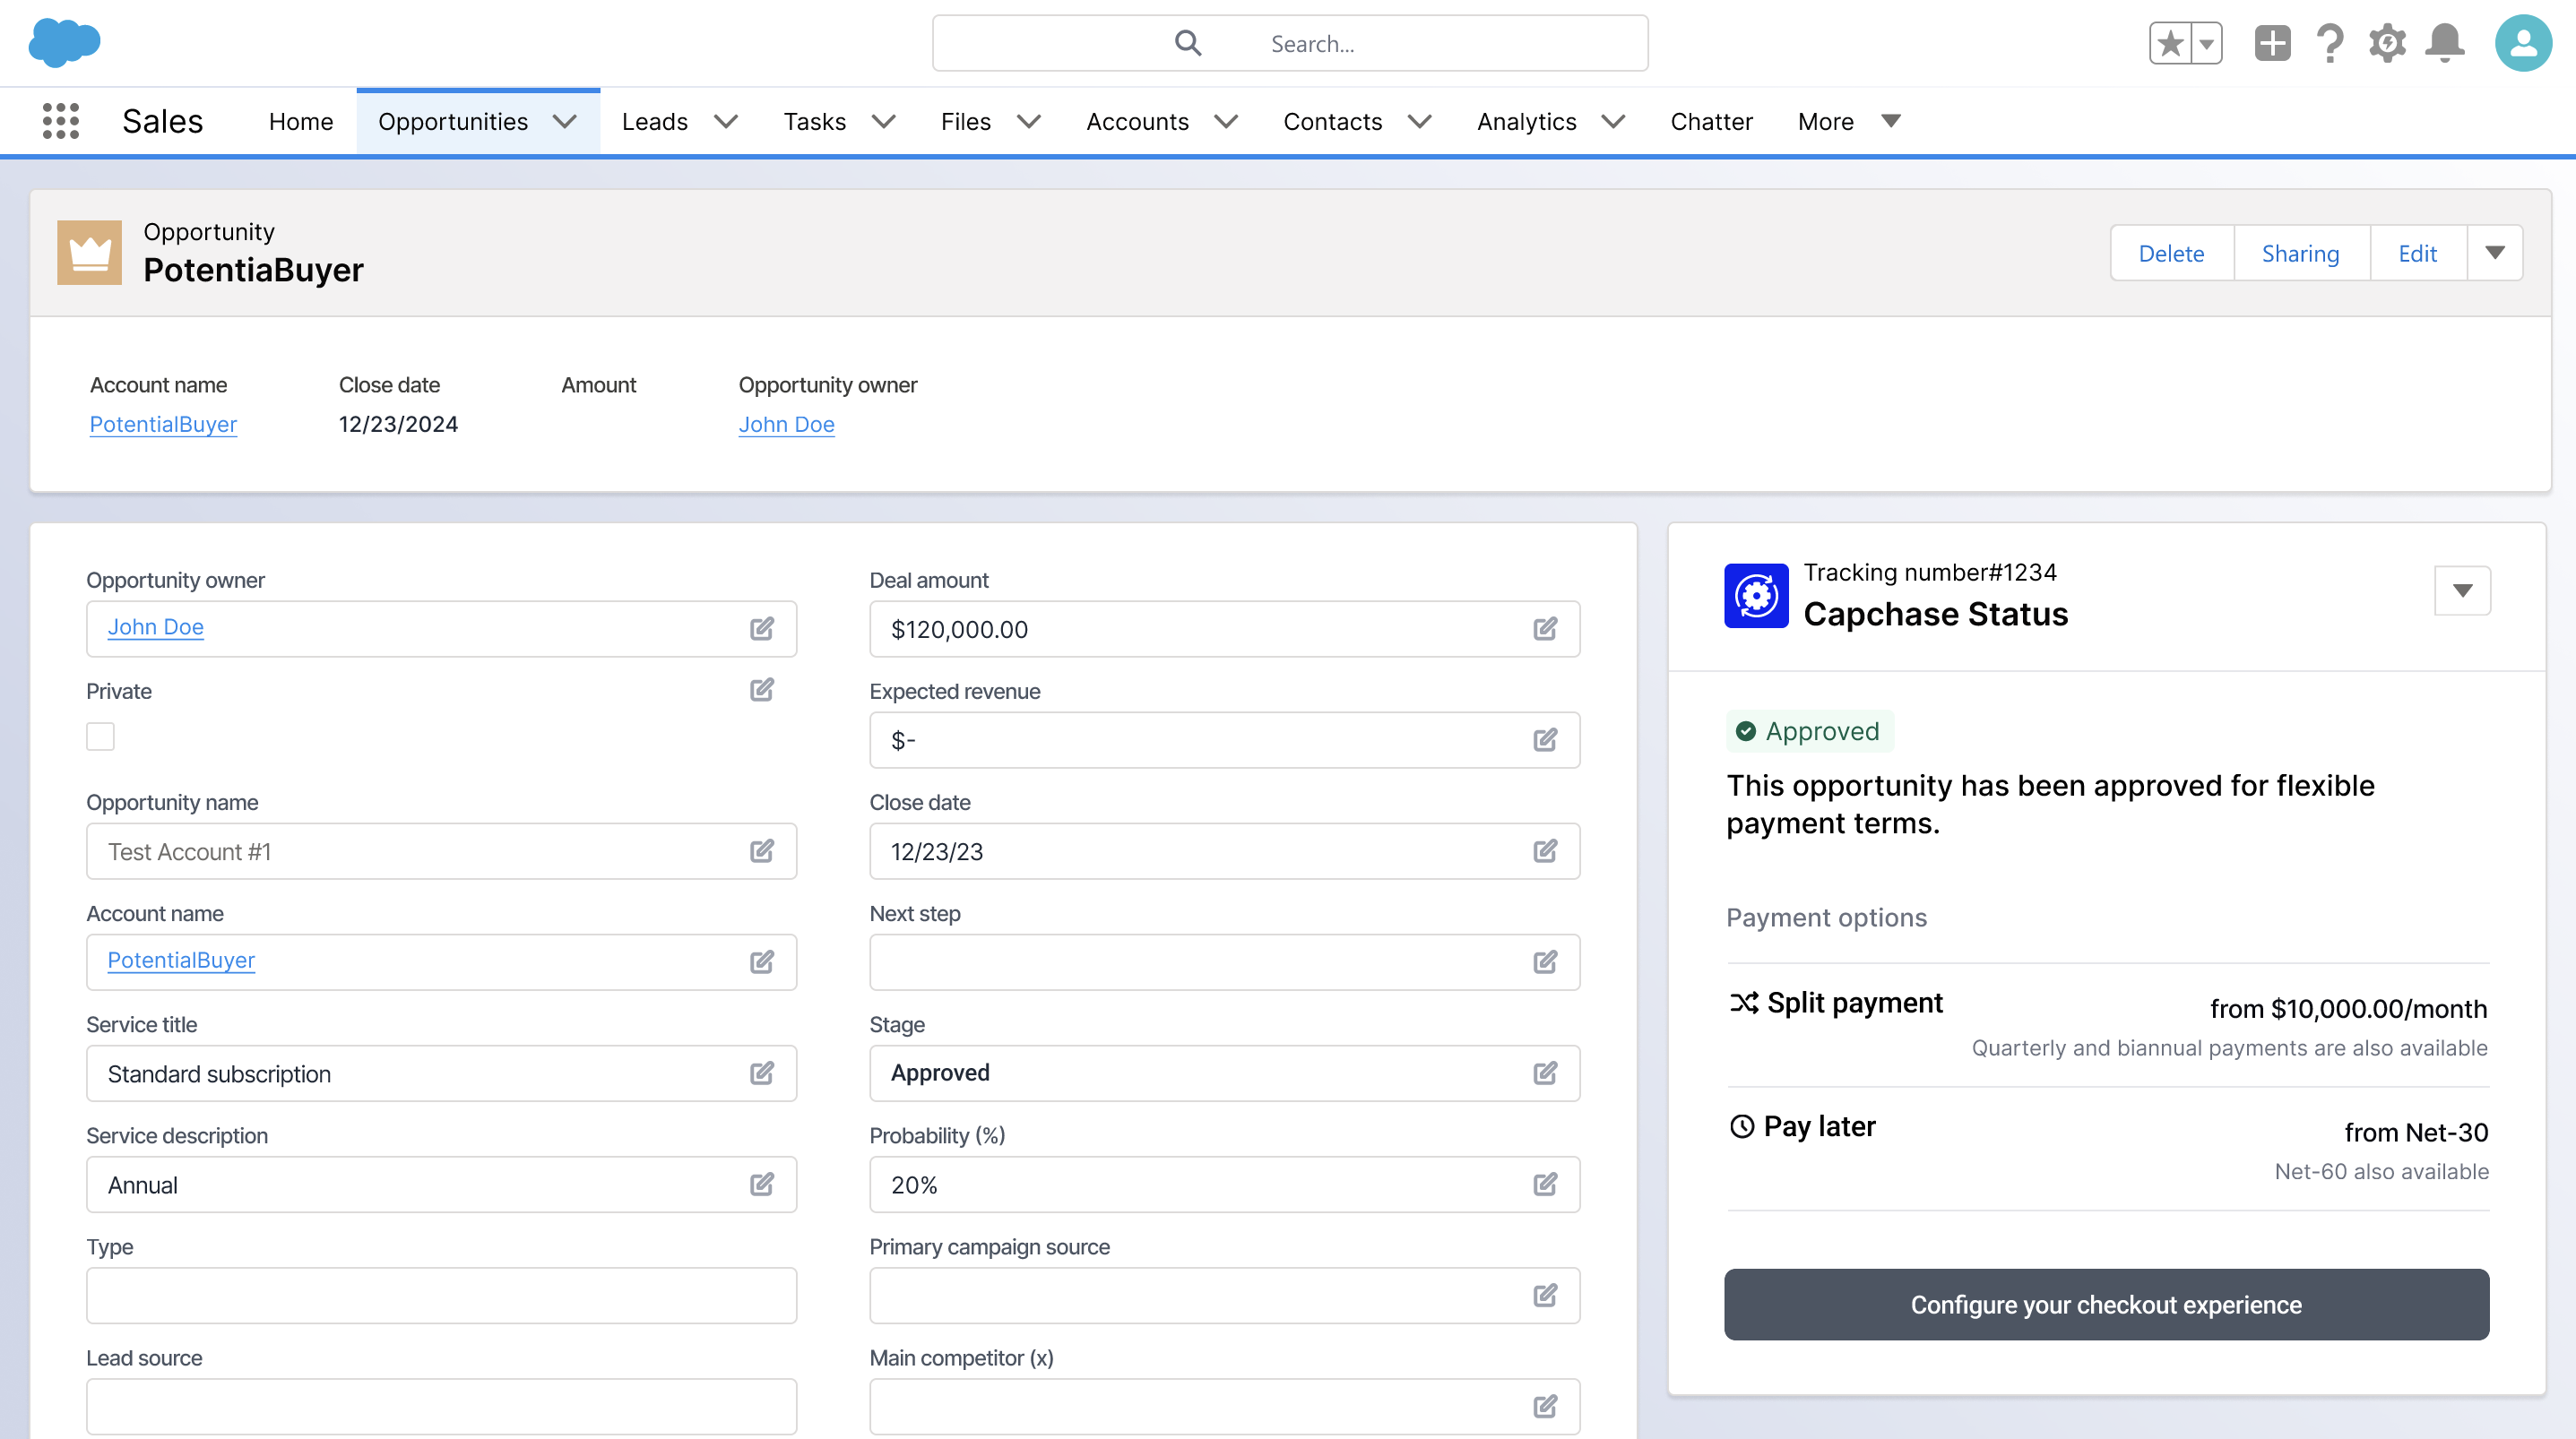Open the Accounts tab

pos(1137,121)
